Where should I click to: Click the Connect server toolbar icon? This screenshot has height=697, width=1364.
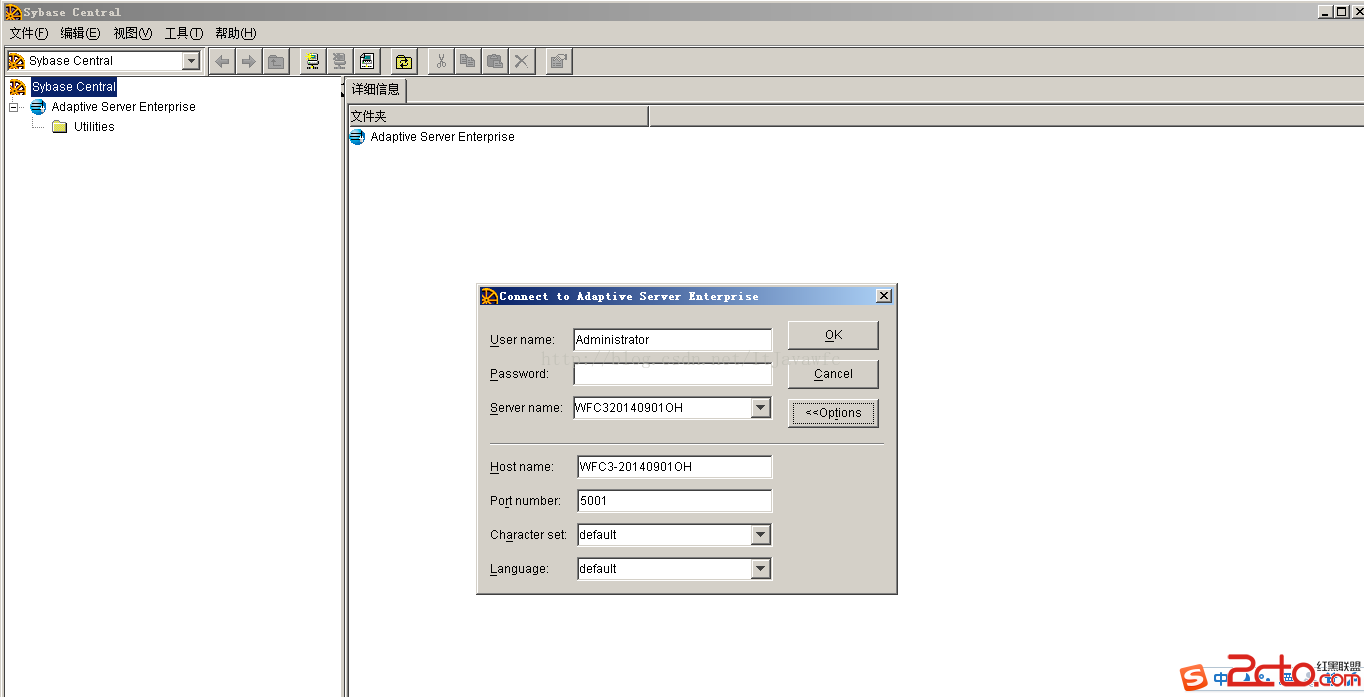tap(313, 61)
